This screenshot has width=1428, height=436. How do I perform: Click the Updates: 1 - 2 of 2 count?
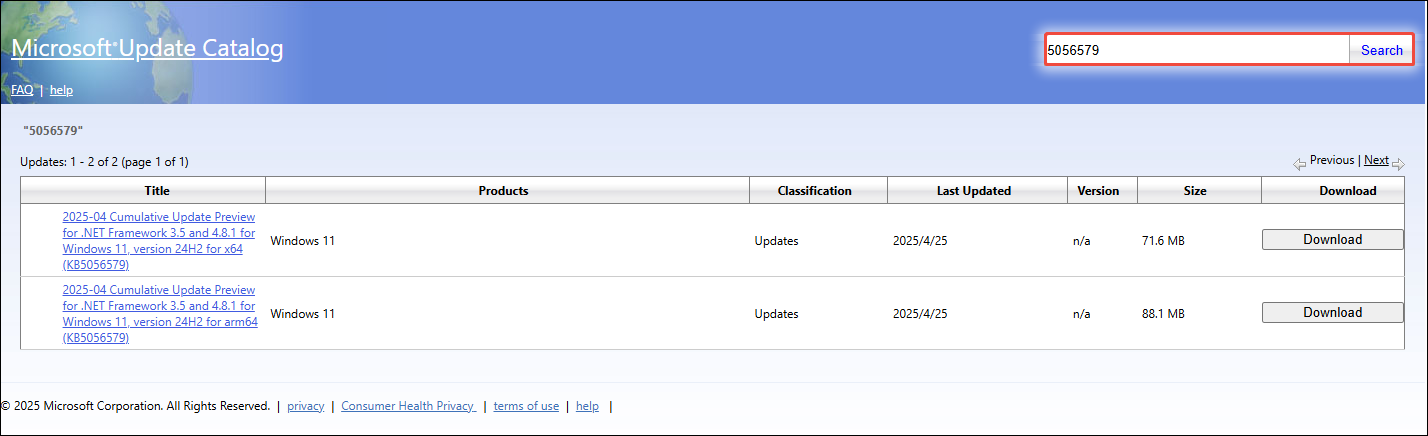click(104, 161)
